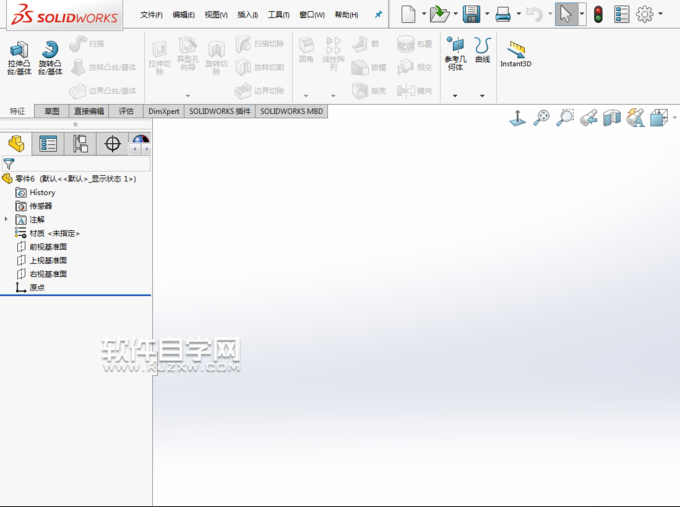The width and height of the screenshot is (680, 507).
Task: Open the Options gear dropdown arrow
Action: pos(661,15)
